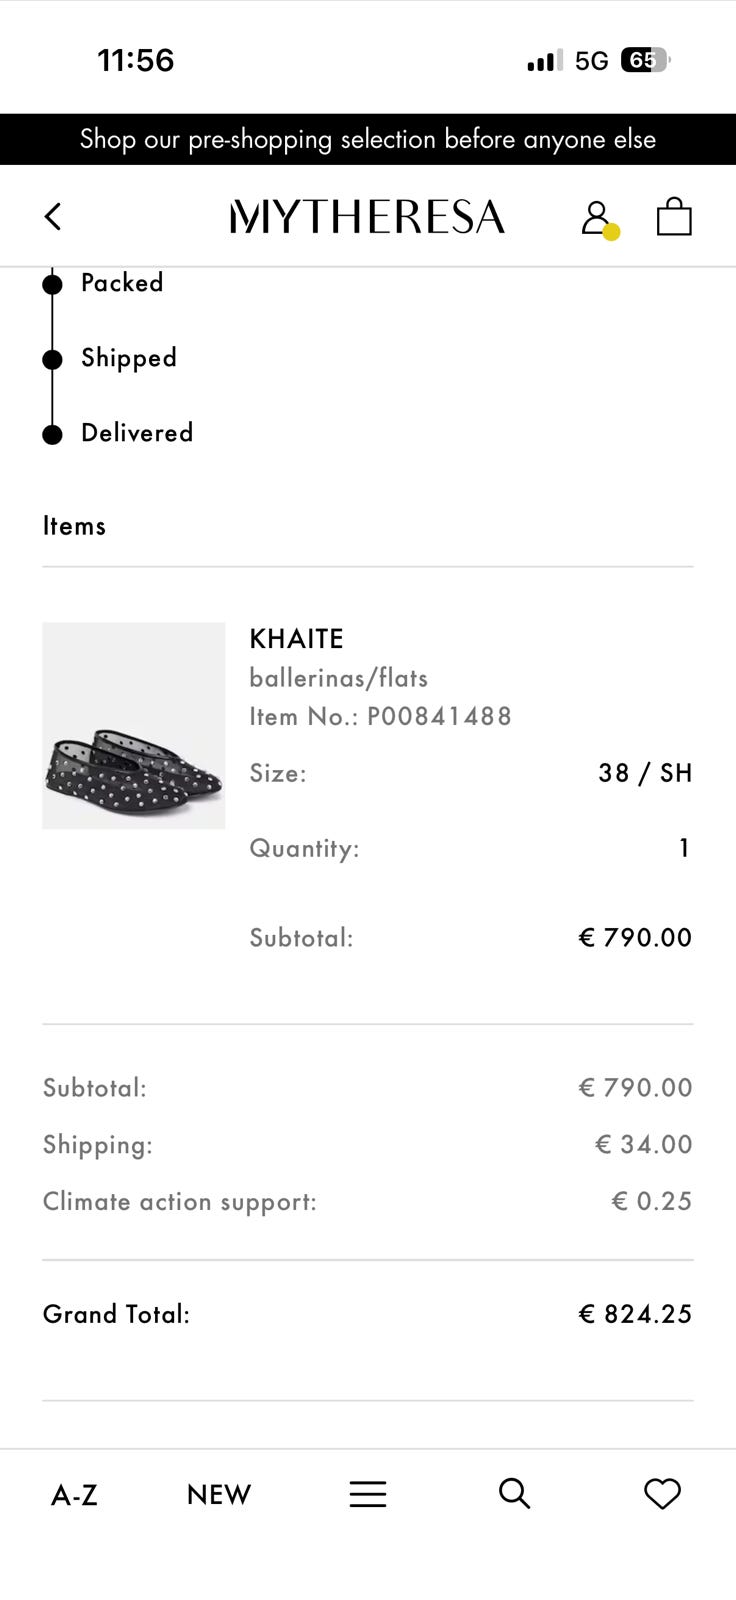This screenshot has height=1600, width=736.
Task: Tap the Item No. P00841488 text
Action: click(380, 716)
